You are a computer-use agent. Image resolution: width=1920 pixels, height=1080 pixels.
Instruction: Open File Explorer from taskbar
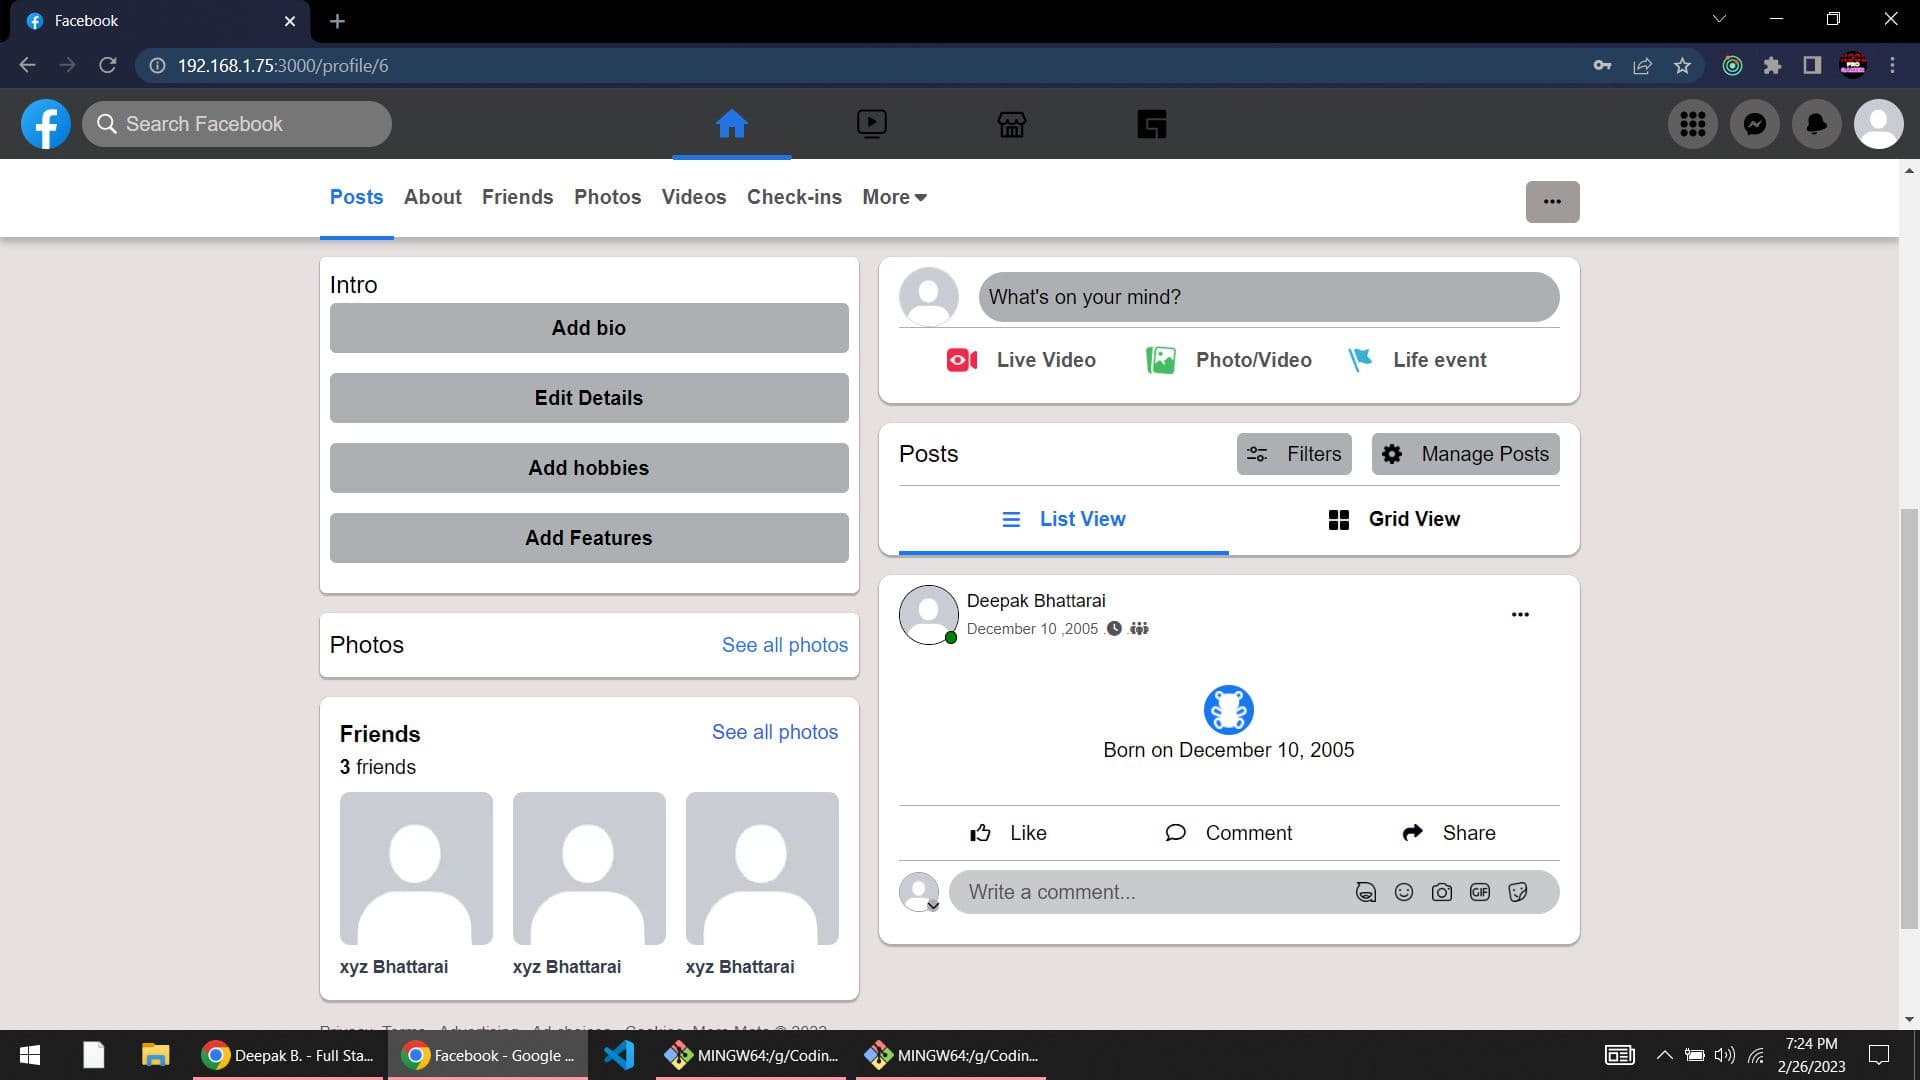[x=155, y=1055]
